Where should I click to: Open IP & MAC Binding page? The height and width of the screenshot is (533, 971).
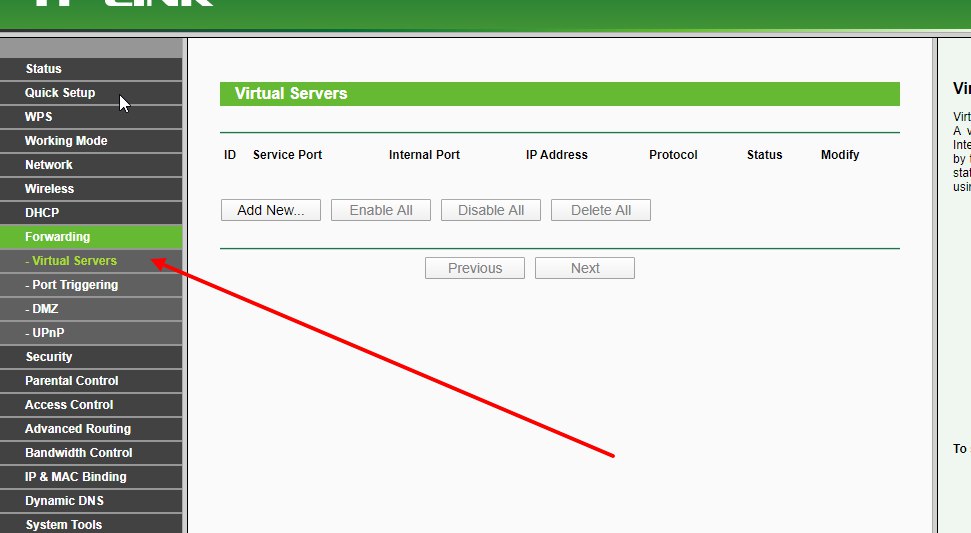click(91, 477)
